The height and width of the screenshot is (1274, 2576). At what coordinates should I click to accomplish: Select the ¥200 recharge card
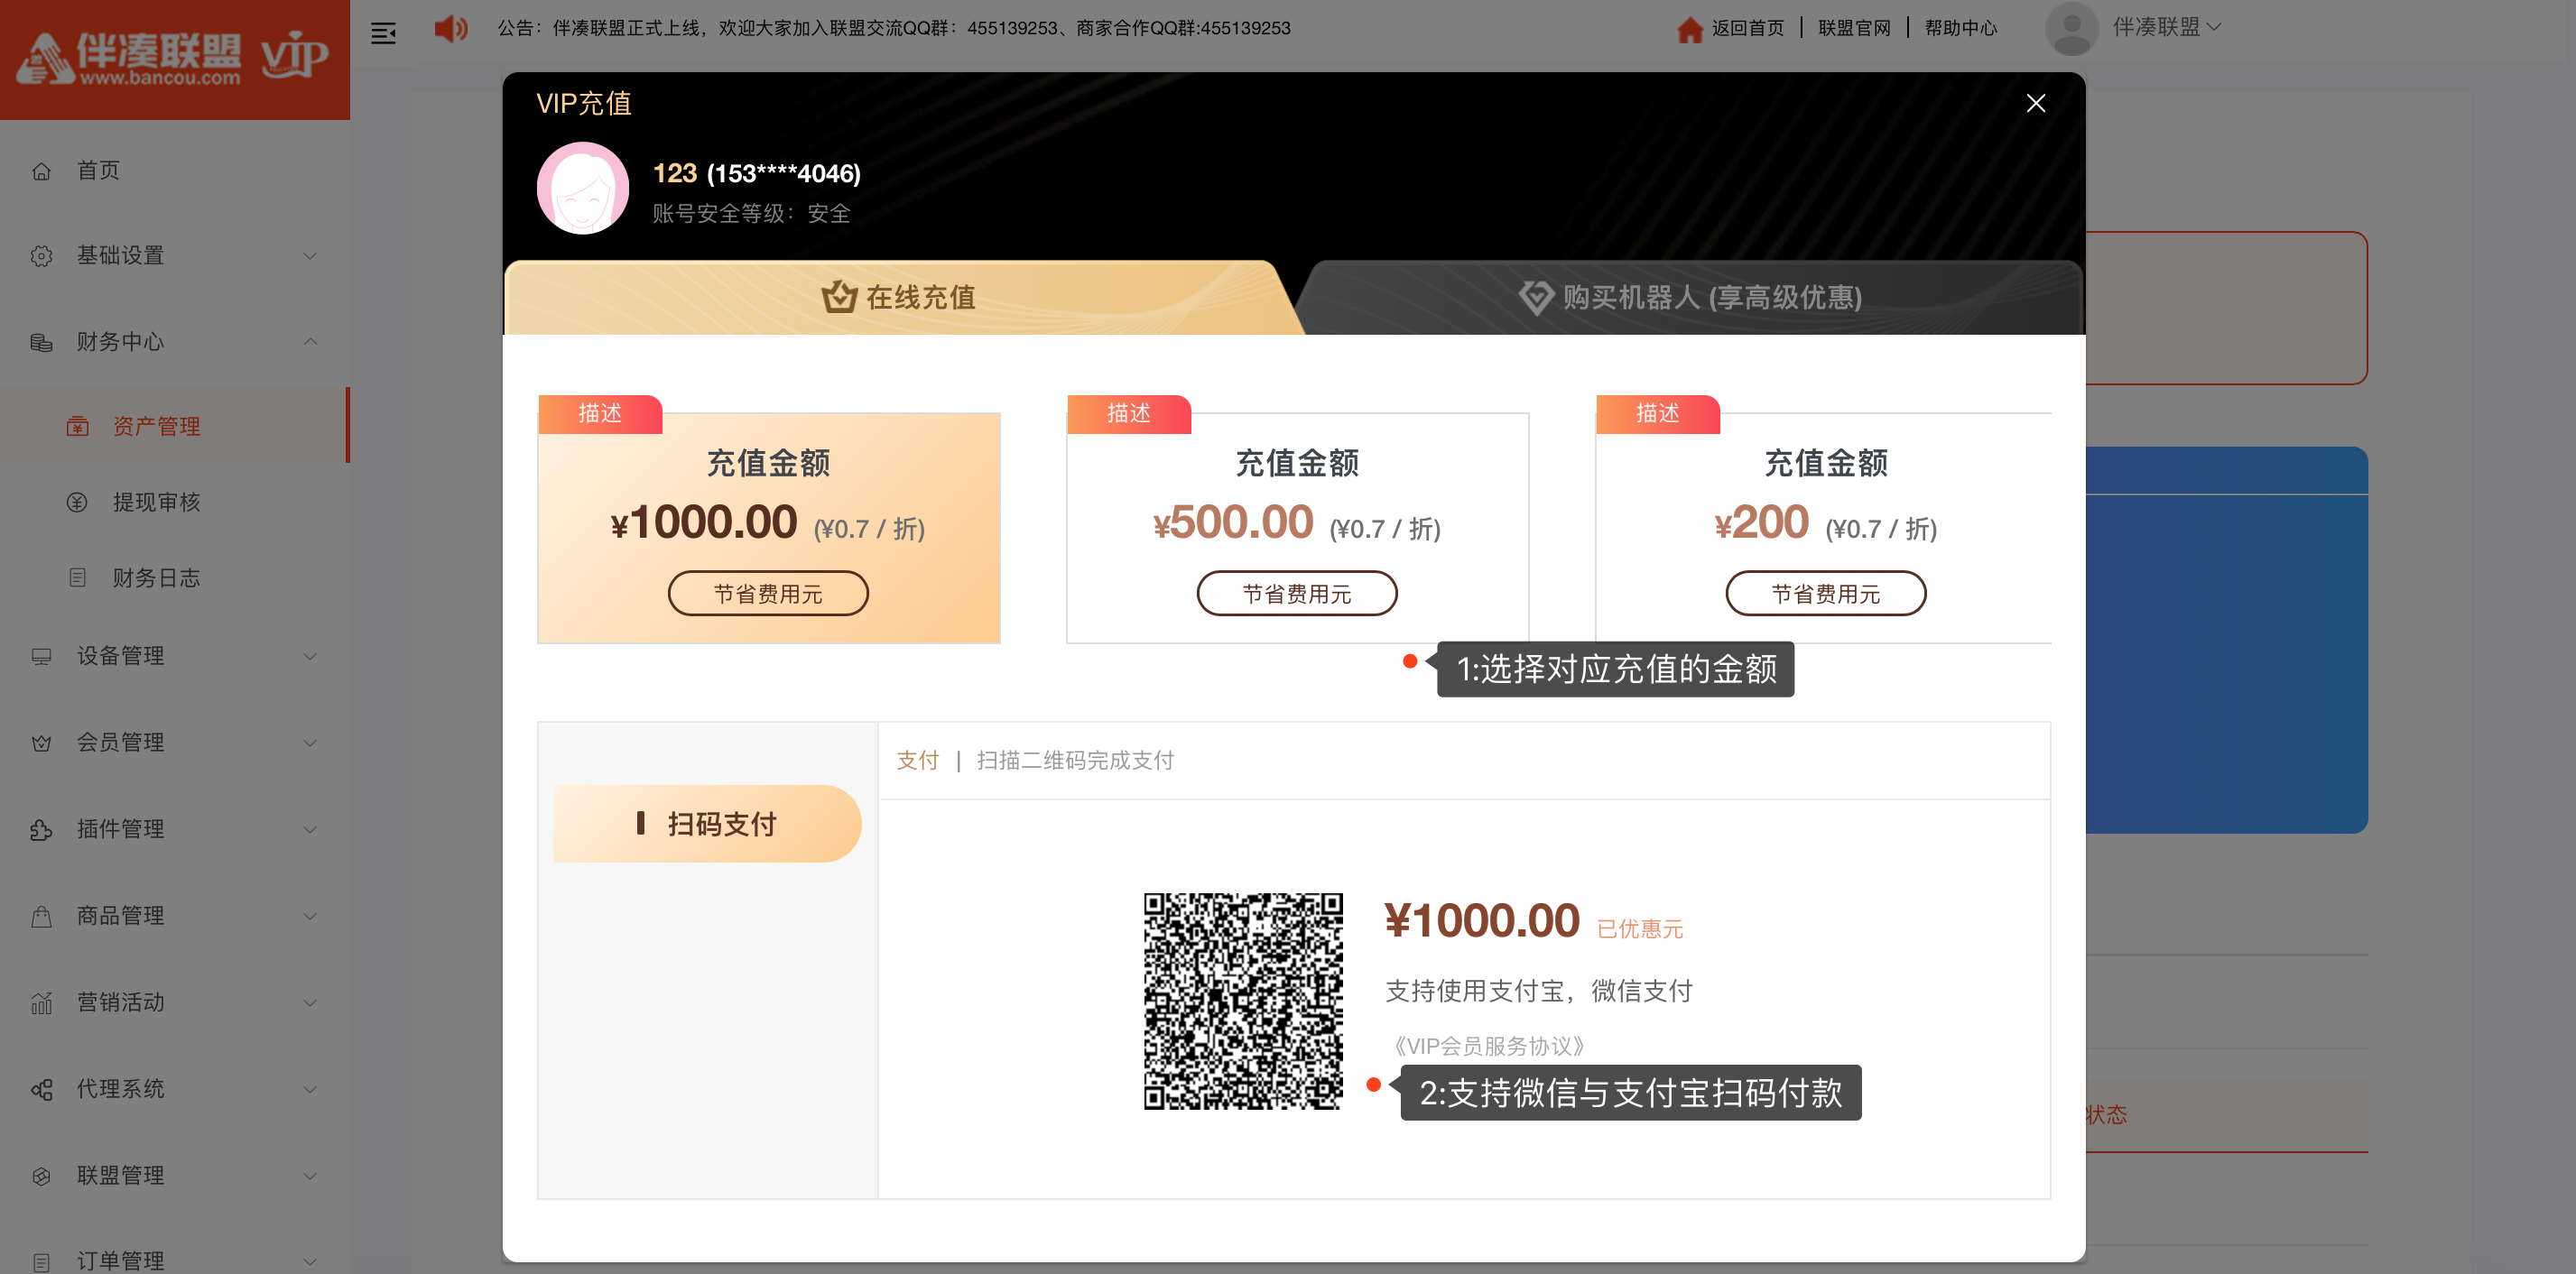(x=1824, y=527)
